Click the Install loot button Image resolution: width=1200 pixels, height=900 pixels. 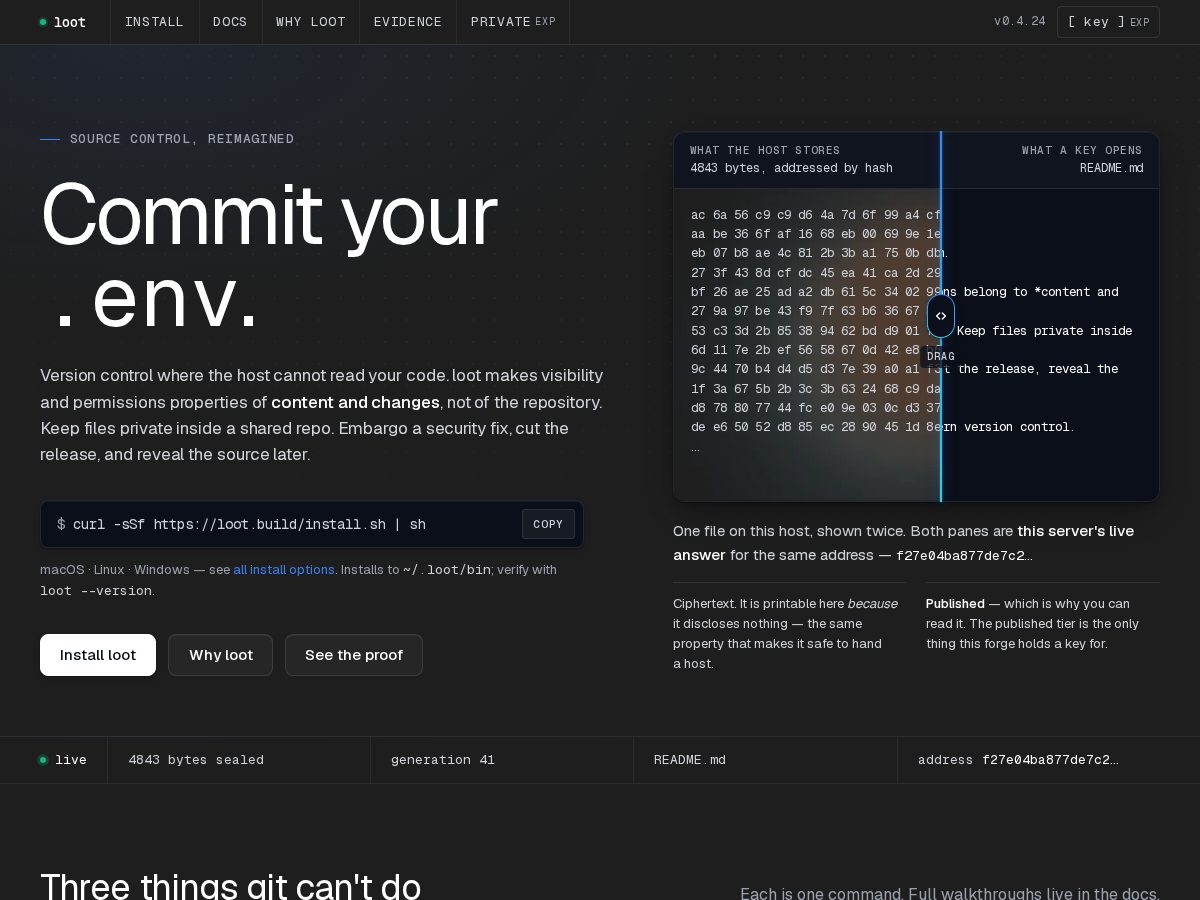click(x=98, y=655)
